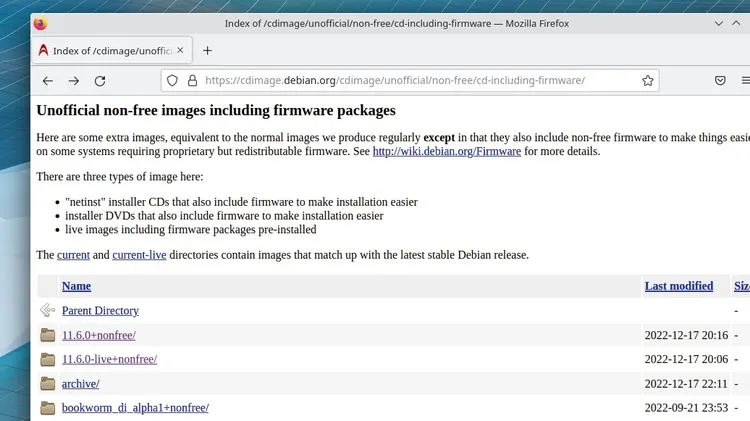Click the netinst installer CDs bullet
The width and height of the screenshot is (750, 421).
tap(242, 202)
